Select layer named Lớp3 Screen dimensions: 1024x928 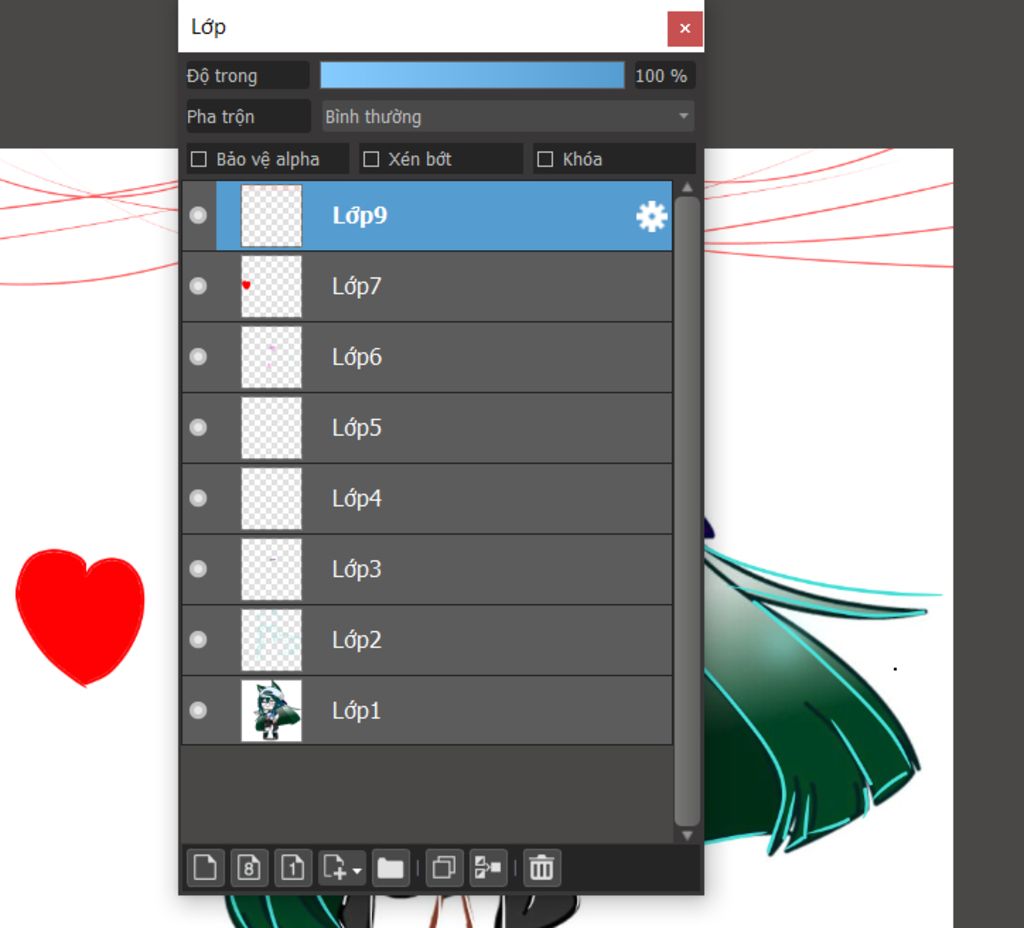(427, 569)
